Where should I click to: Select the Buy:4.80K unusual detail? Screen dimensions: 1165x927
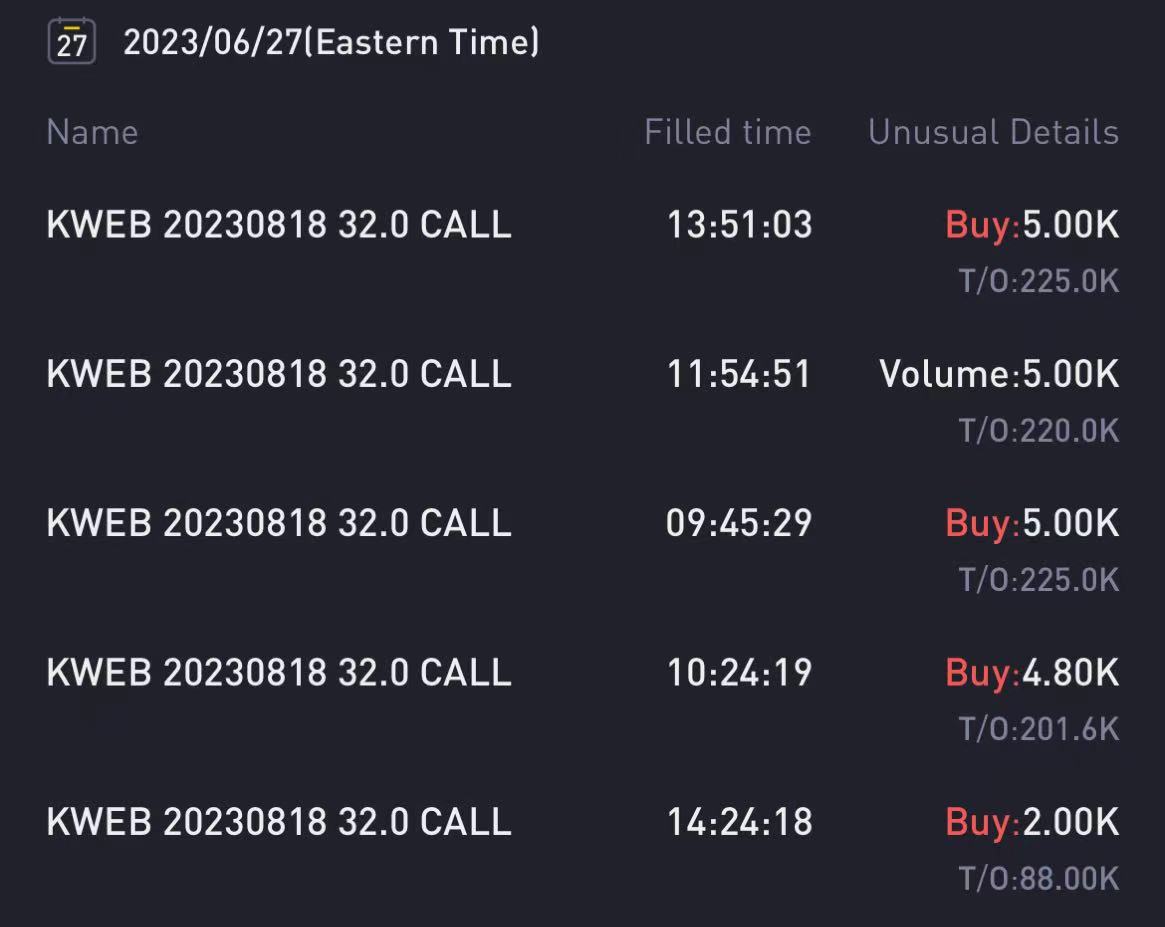(x=1032, y=672)
